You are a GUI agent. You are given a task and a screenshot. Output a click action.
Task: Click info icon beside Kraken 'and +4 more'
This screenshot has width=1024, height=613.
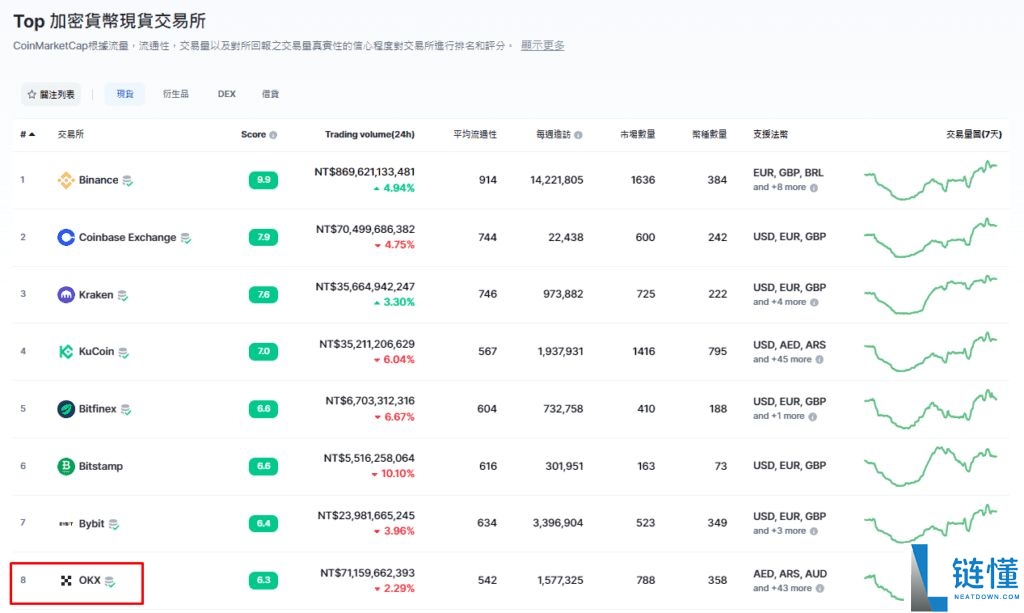pos(814,302)
